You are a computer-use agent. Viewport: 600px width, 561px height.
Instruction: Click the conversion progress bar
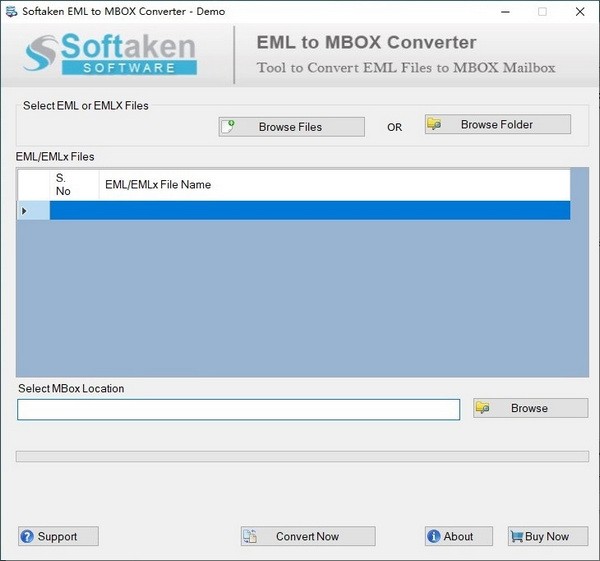(x=302, y=456)
